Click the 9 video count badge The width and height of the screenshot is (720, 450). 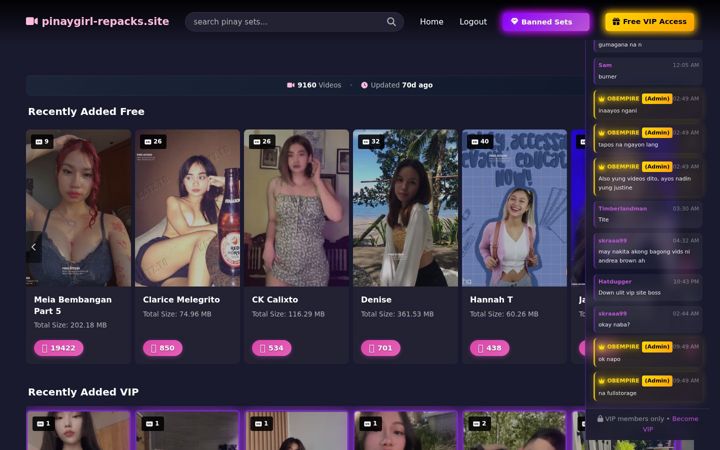42,141
